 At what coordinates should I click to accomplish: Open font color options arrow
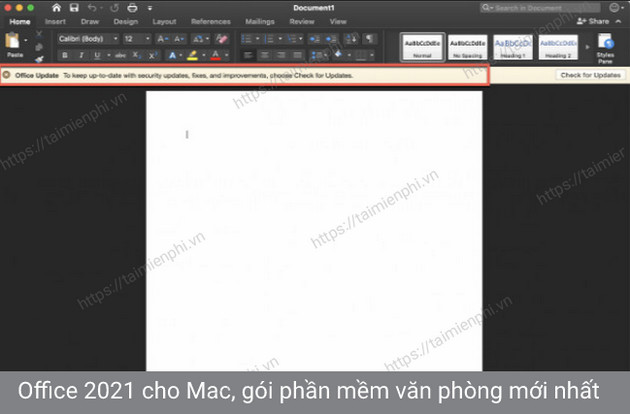pyautogui.click(x=227, y=55)
